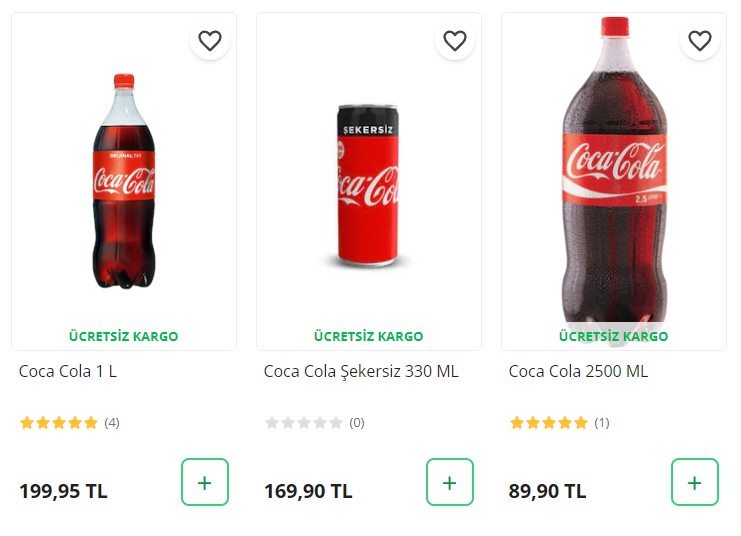The height and width of the screenshot is (536, 741).
Task: Open the Coca Cola 1 L product title
Action: pos(68,371)
